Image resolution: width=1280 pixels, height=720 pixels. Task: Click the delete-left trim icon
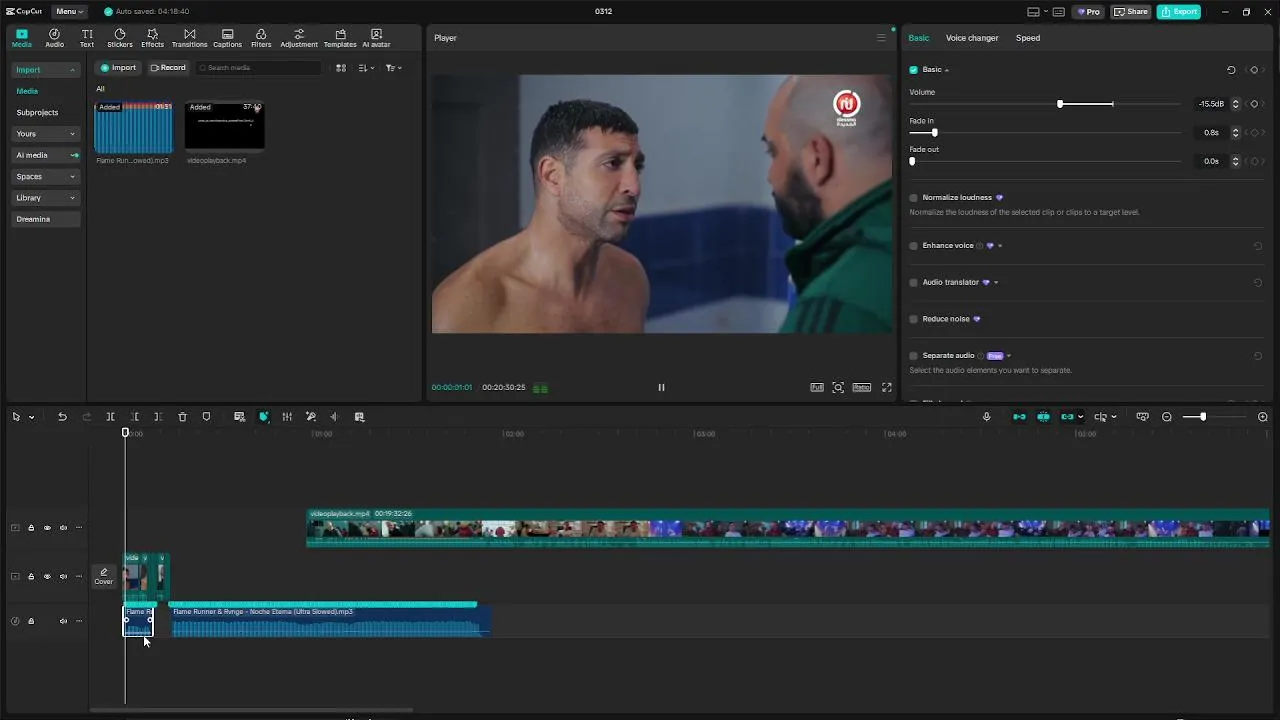click(134, 417)
